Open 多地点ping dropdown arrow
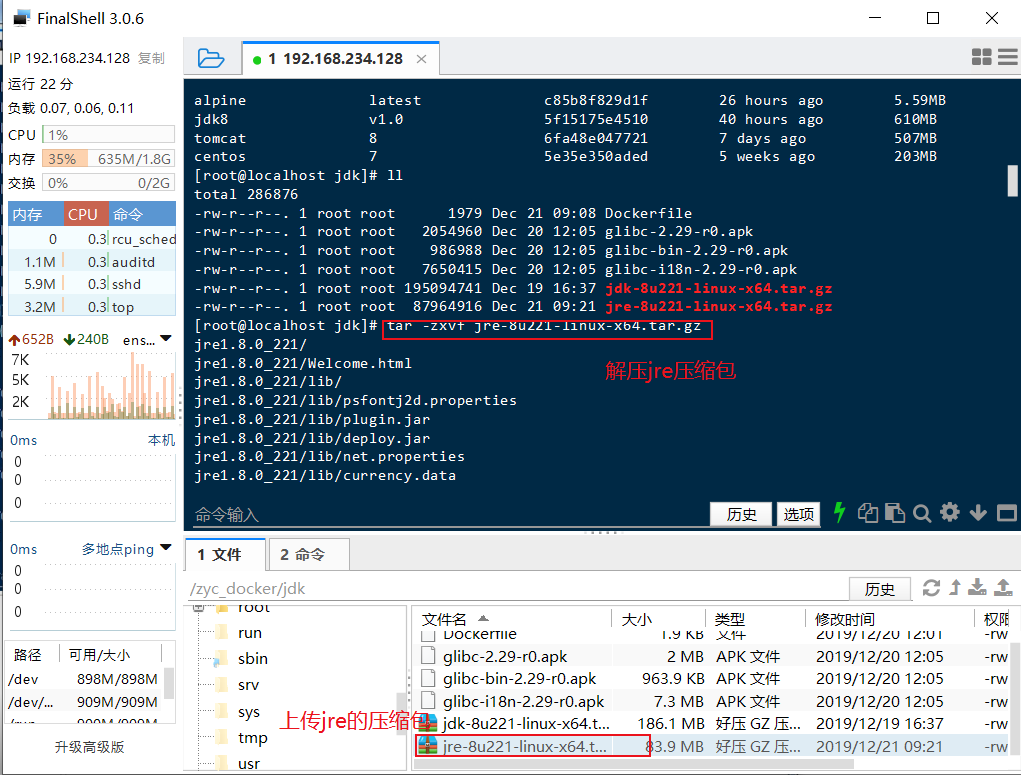 (166, 548)
